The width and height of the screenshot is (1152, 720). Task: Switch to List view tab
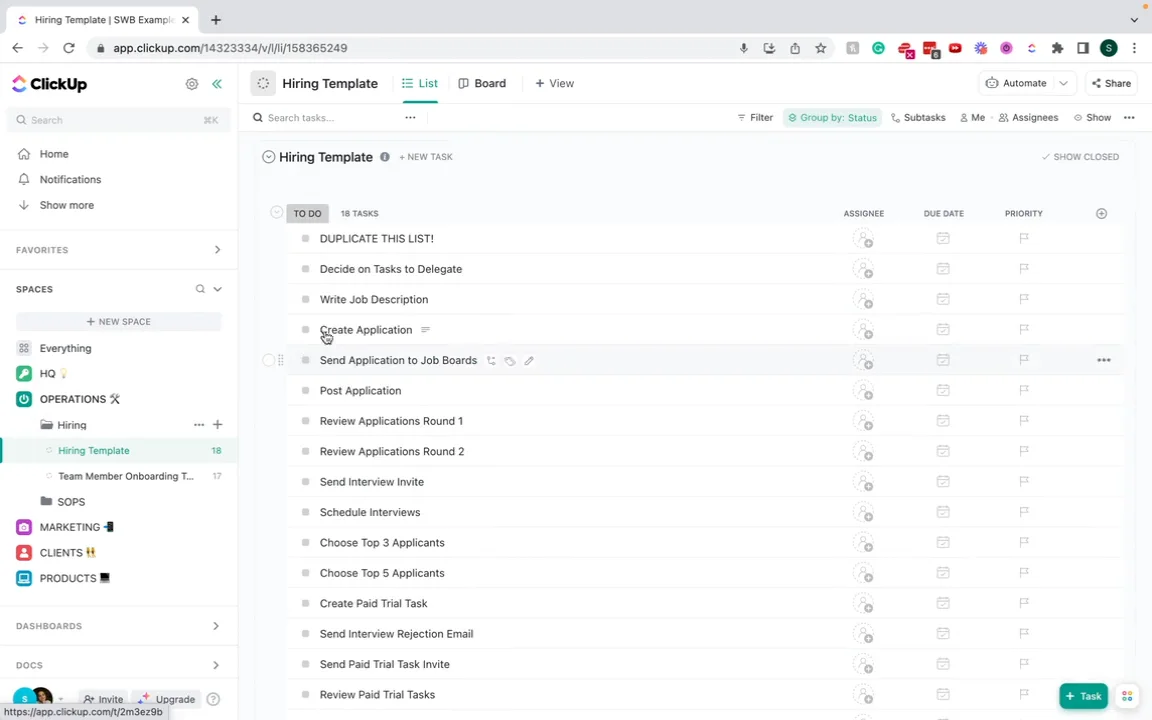[420, 83]
